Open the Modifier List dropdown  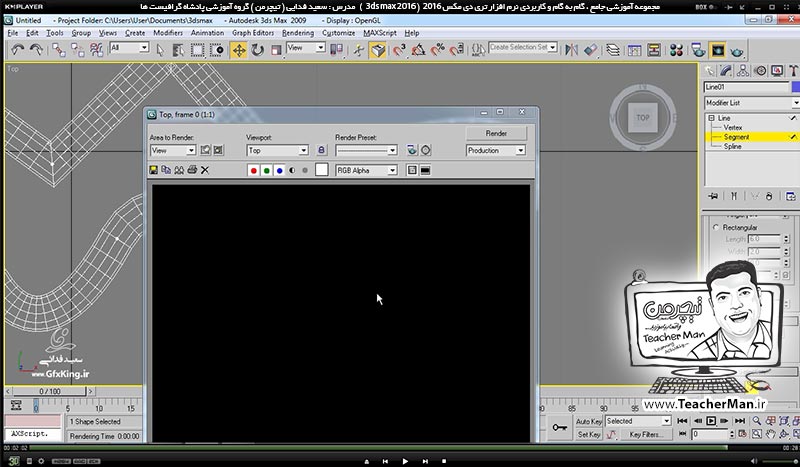752,103
